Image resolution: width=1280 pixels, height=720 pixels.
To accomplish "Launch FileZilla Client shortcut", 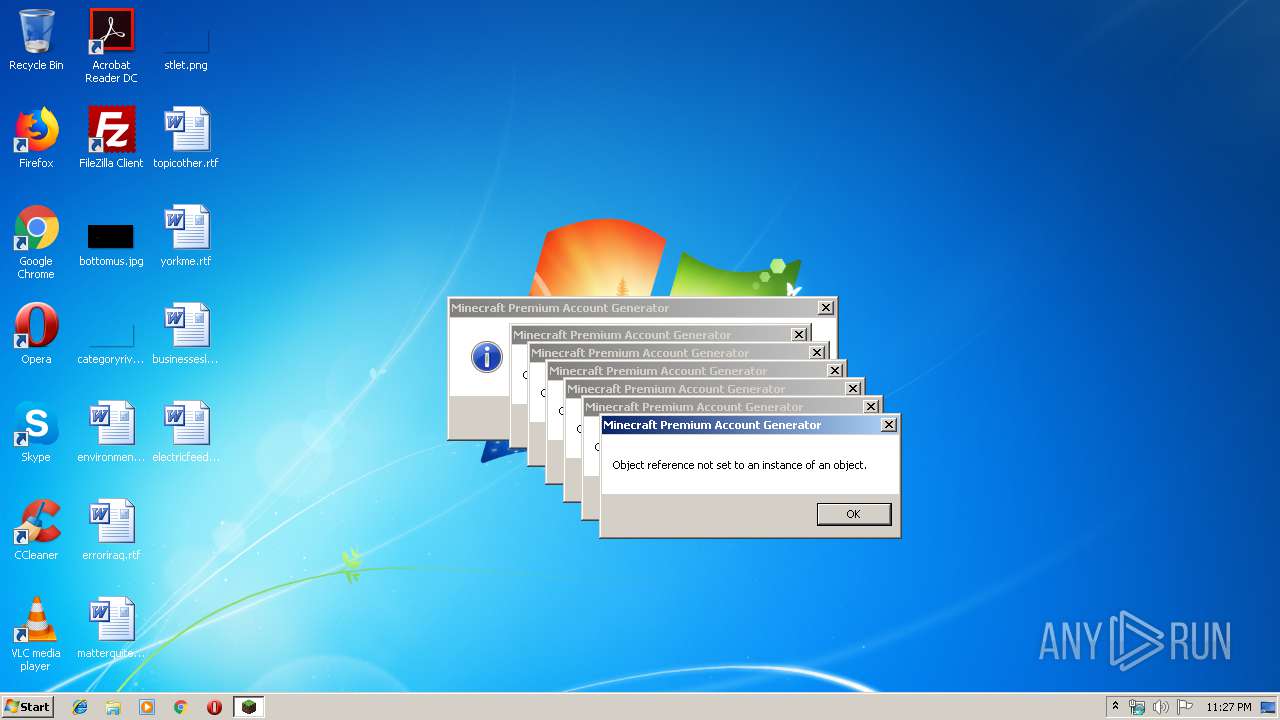I will pyautogui.click(x=111, y=138).
